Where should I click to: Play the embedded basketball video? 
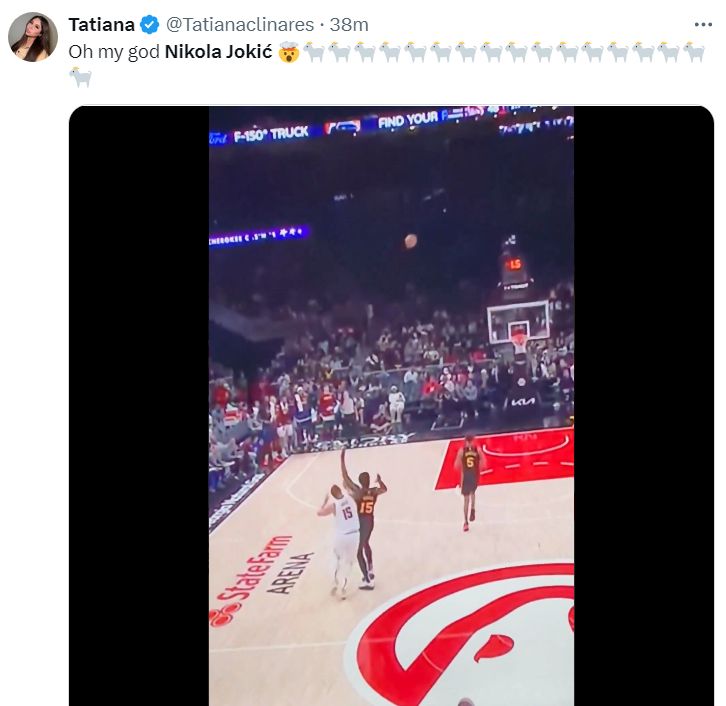391,405
